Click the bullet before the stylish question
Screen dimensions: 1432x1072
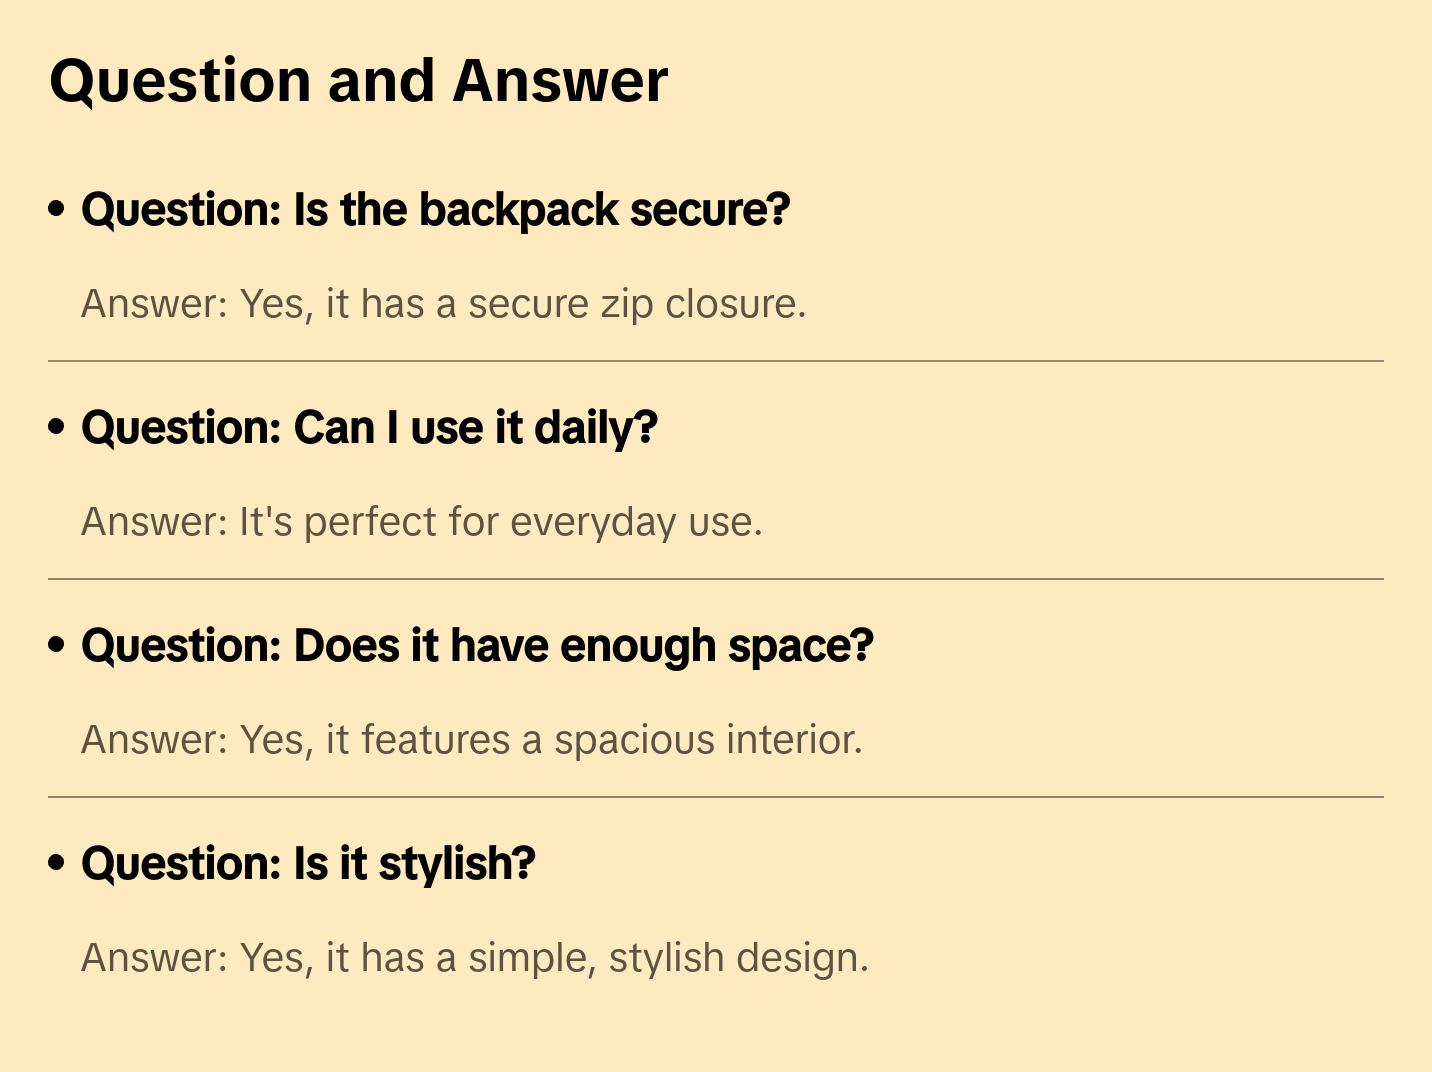pos(57,863)
